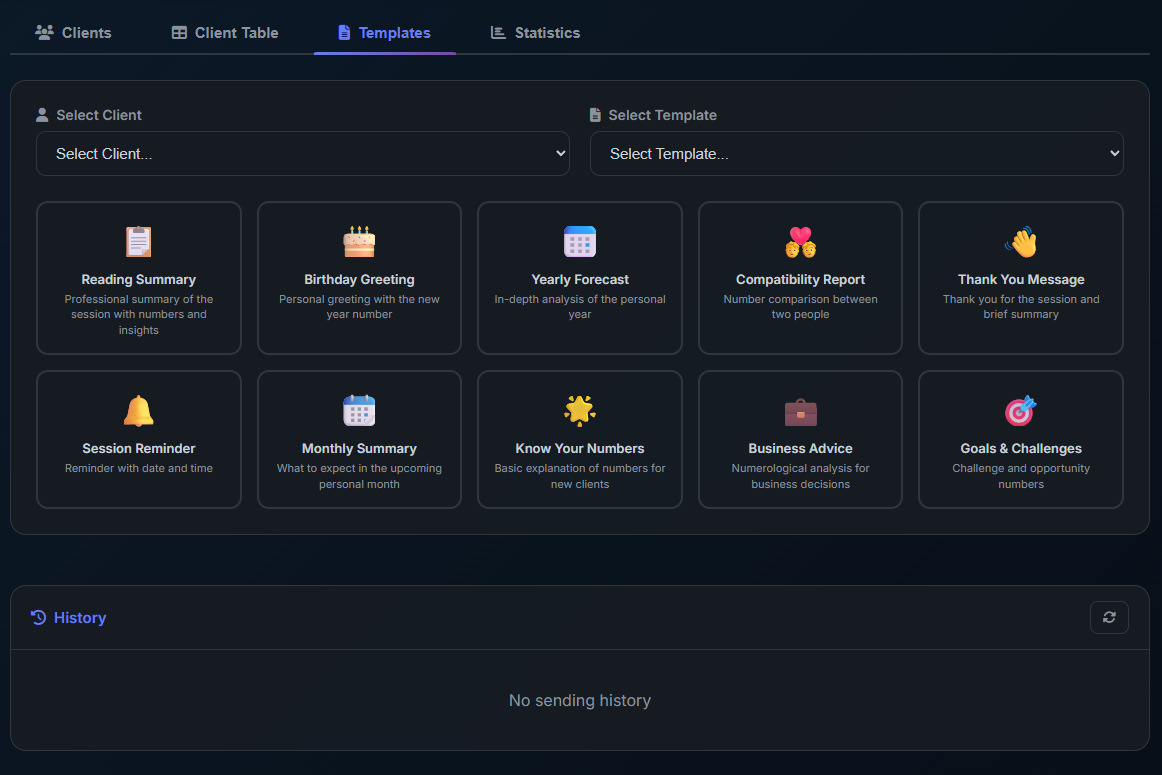Select the Templates tab
Screen dimensions: 1162x775
pos(384,33)
